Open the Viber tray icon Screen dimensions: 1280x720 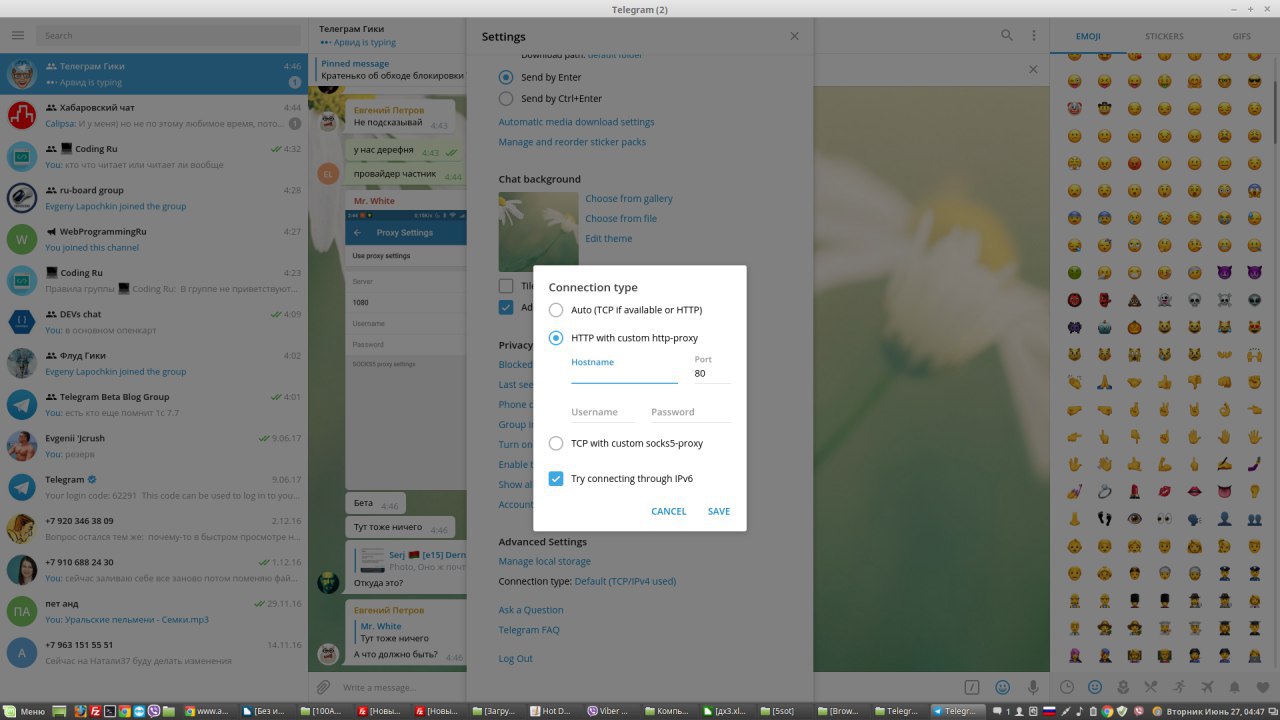(x=1139, y=712)
